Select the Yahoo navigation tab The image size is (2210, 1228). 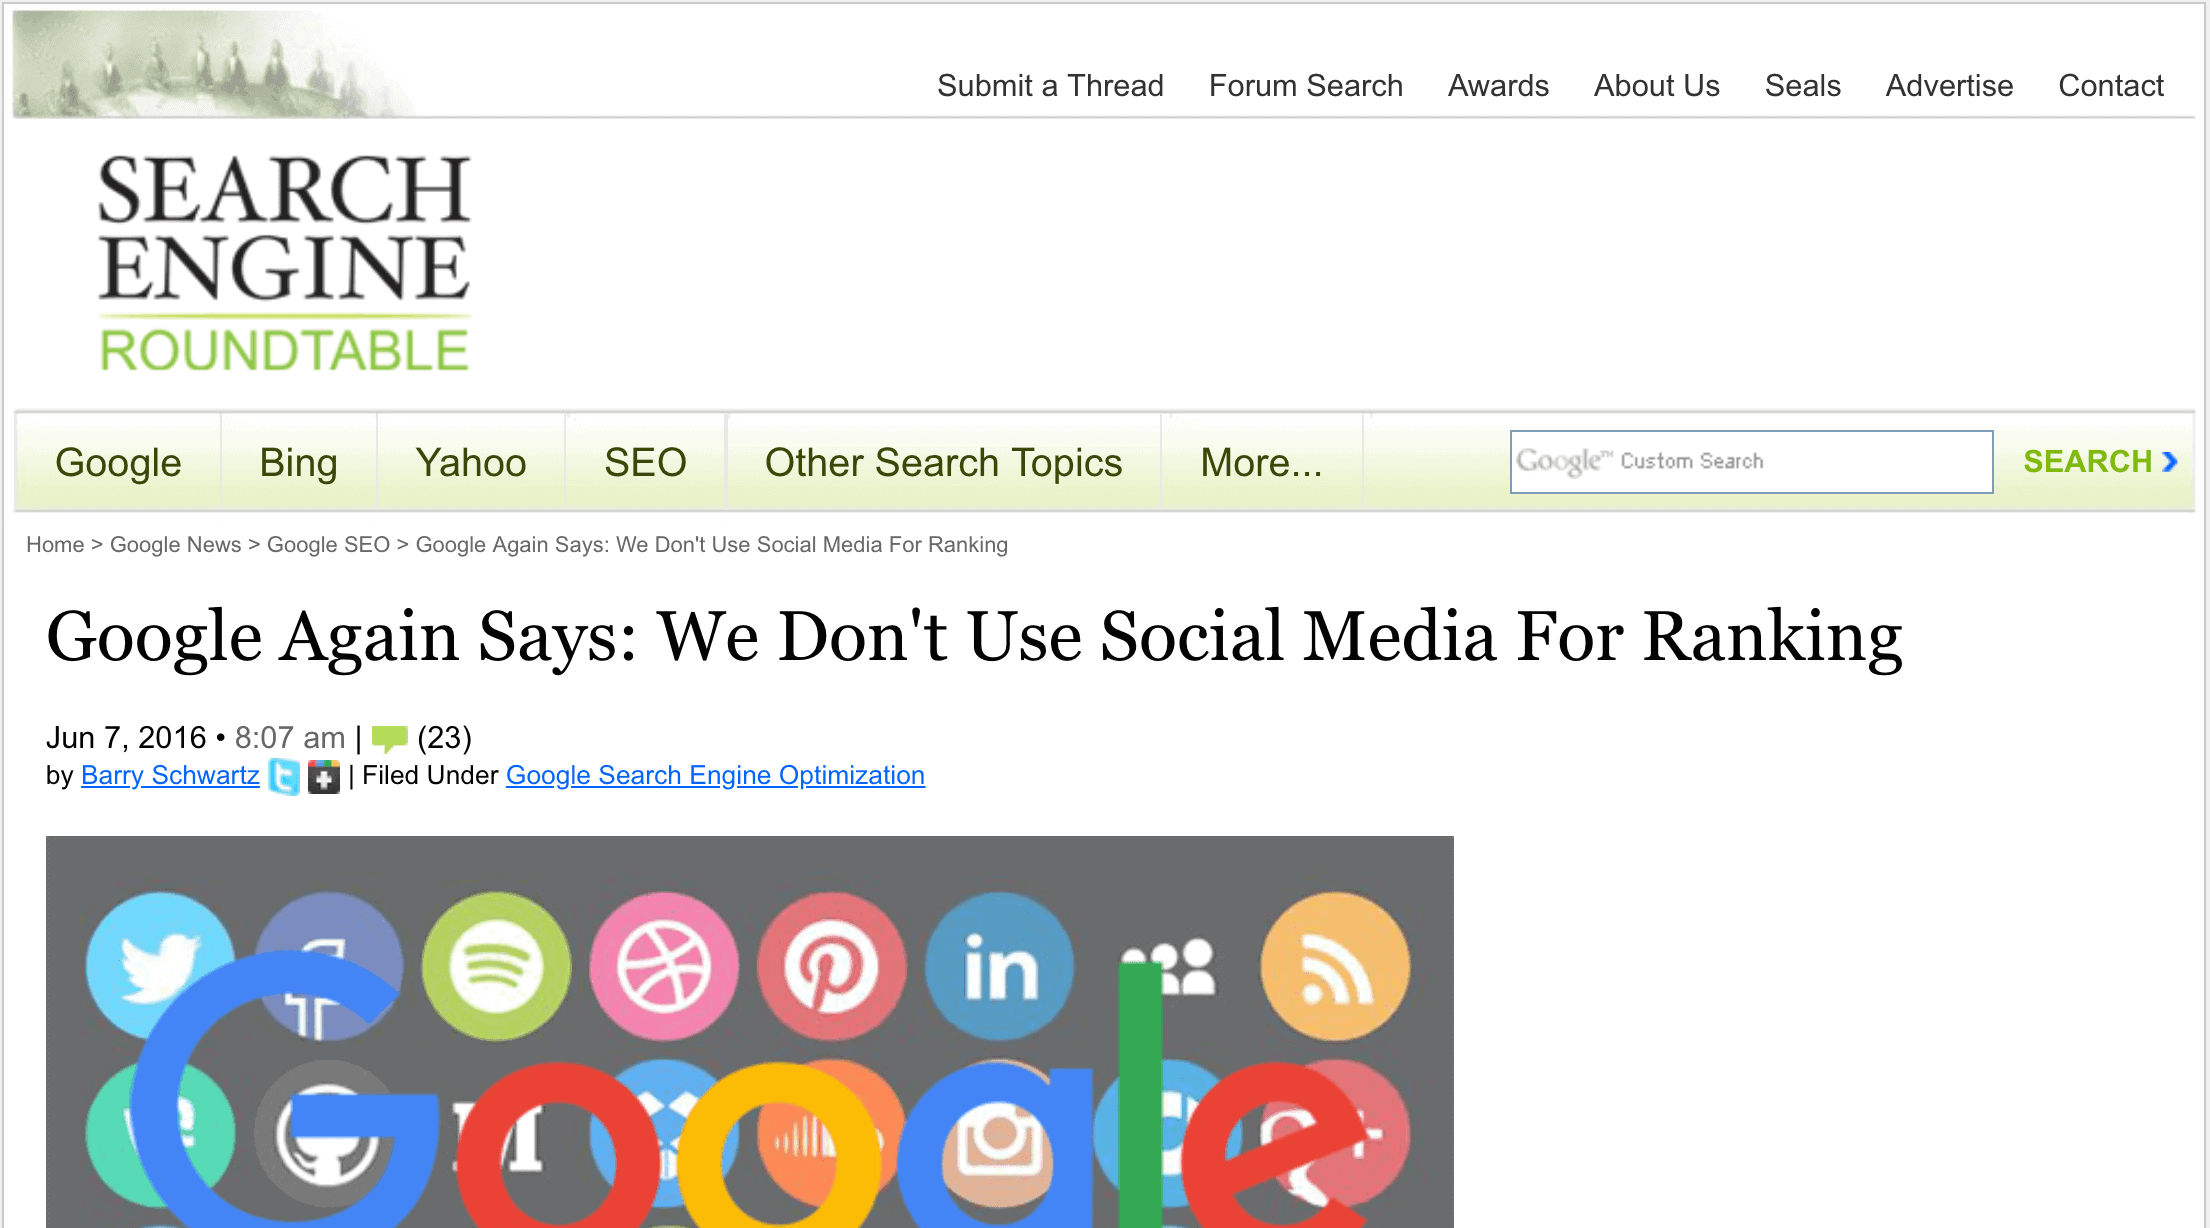[471, 463]
